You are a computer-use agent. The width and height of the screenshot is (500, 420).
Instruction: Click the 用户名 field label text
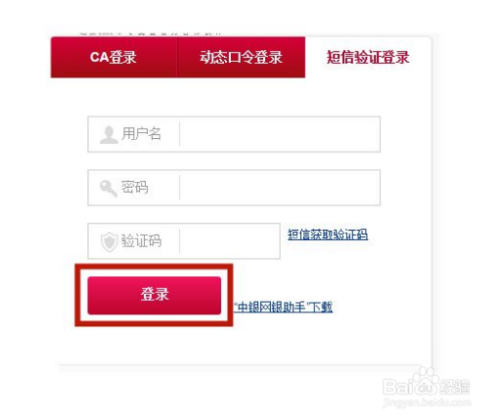tap(141, 134)
